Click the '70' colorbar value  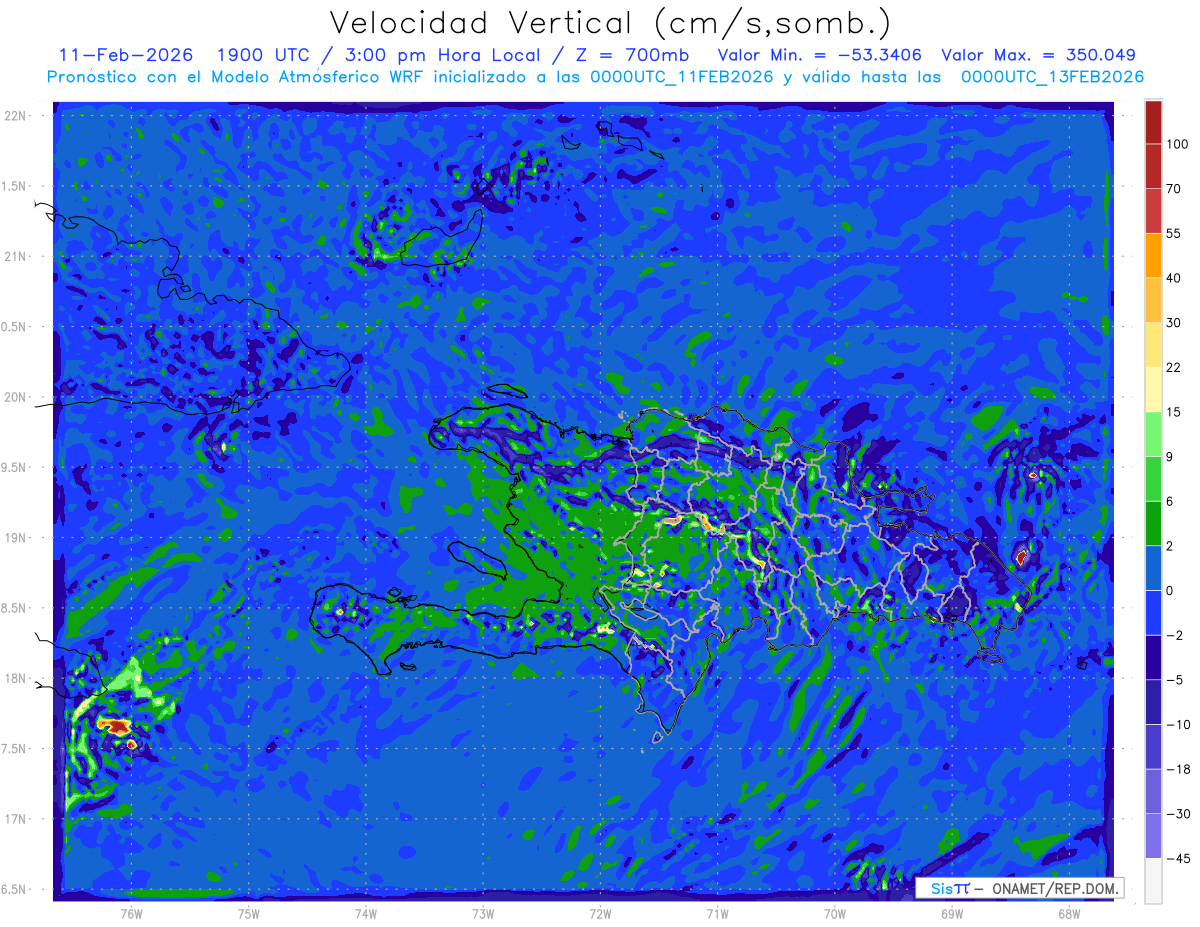[1174, 188]
